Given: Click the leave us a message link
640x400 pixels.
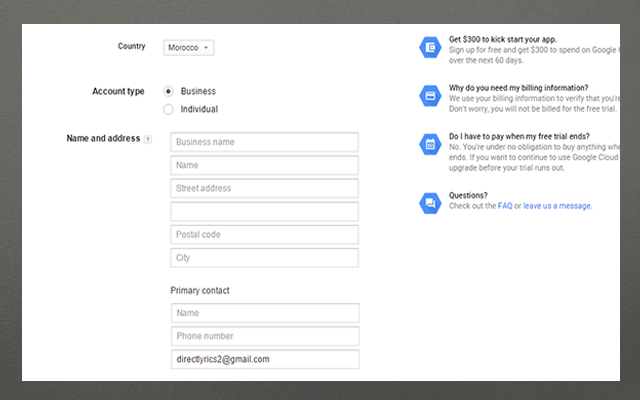Looking at the screenshot, I should tap(558, 206).
